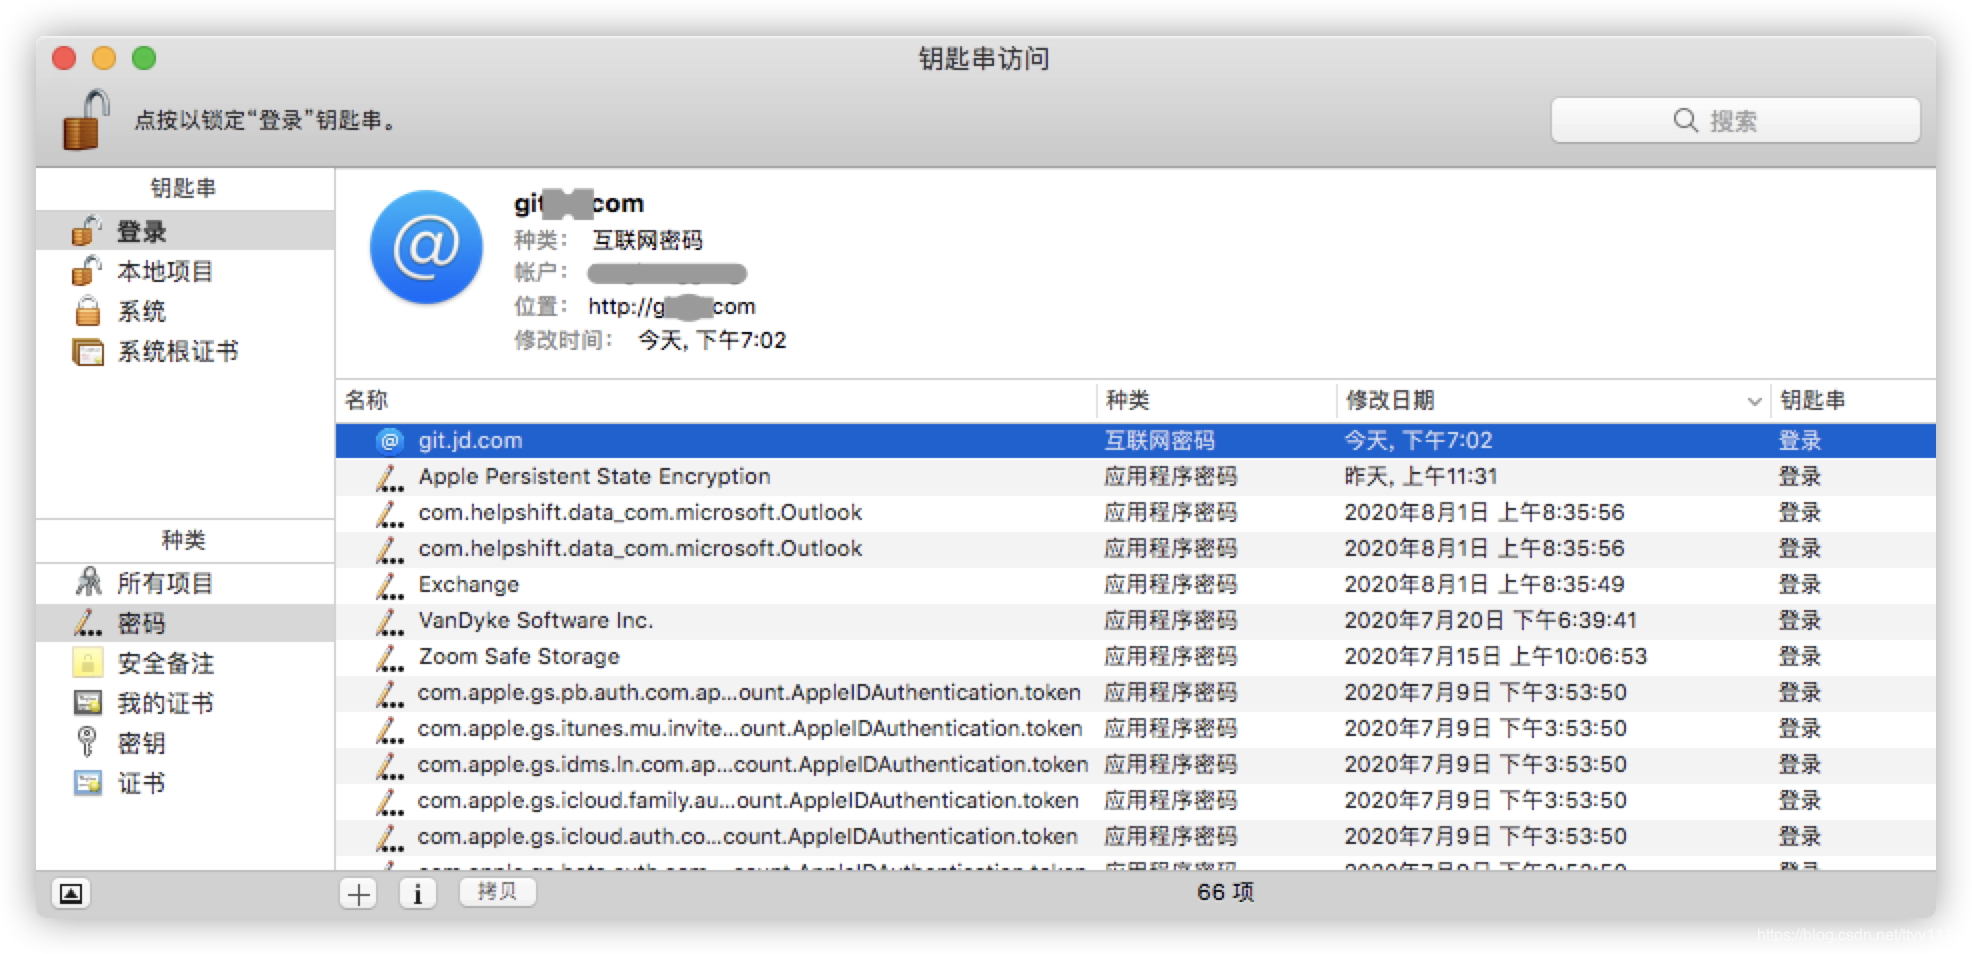Select the Exchange password entry
The width and height of the screenshot is (1972, 954).
(1135, 584)
